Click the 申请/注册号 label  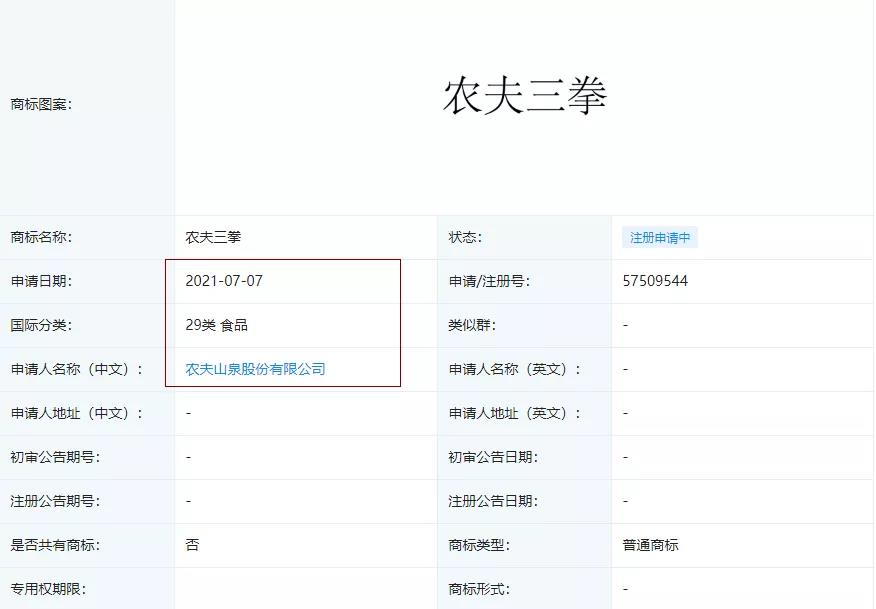[x=489, y=281]
